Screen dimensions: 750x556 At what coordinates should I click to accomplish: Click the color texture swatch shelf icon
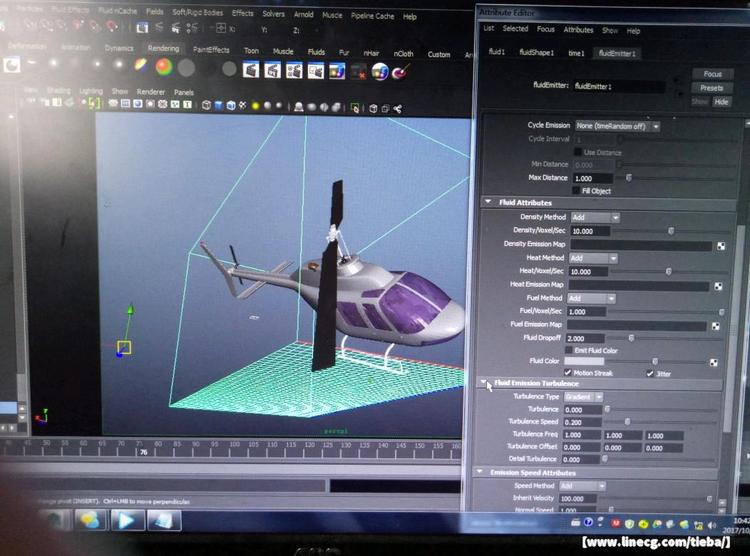(x=337, y=72)
